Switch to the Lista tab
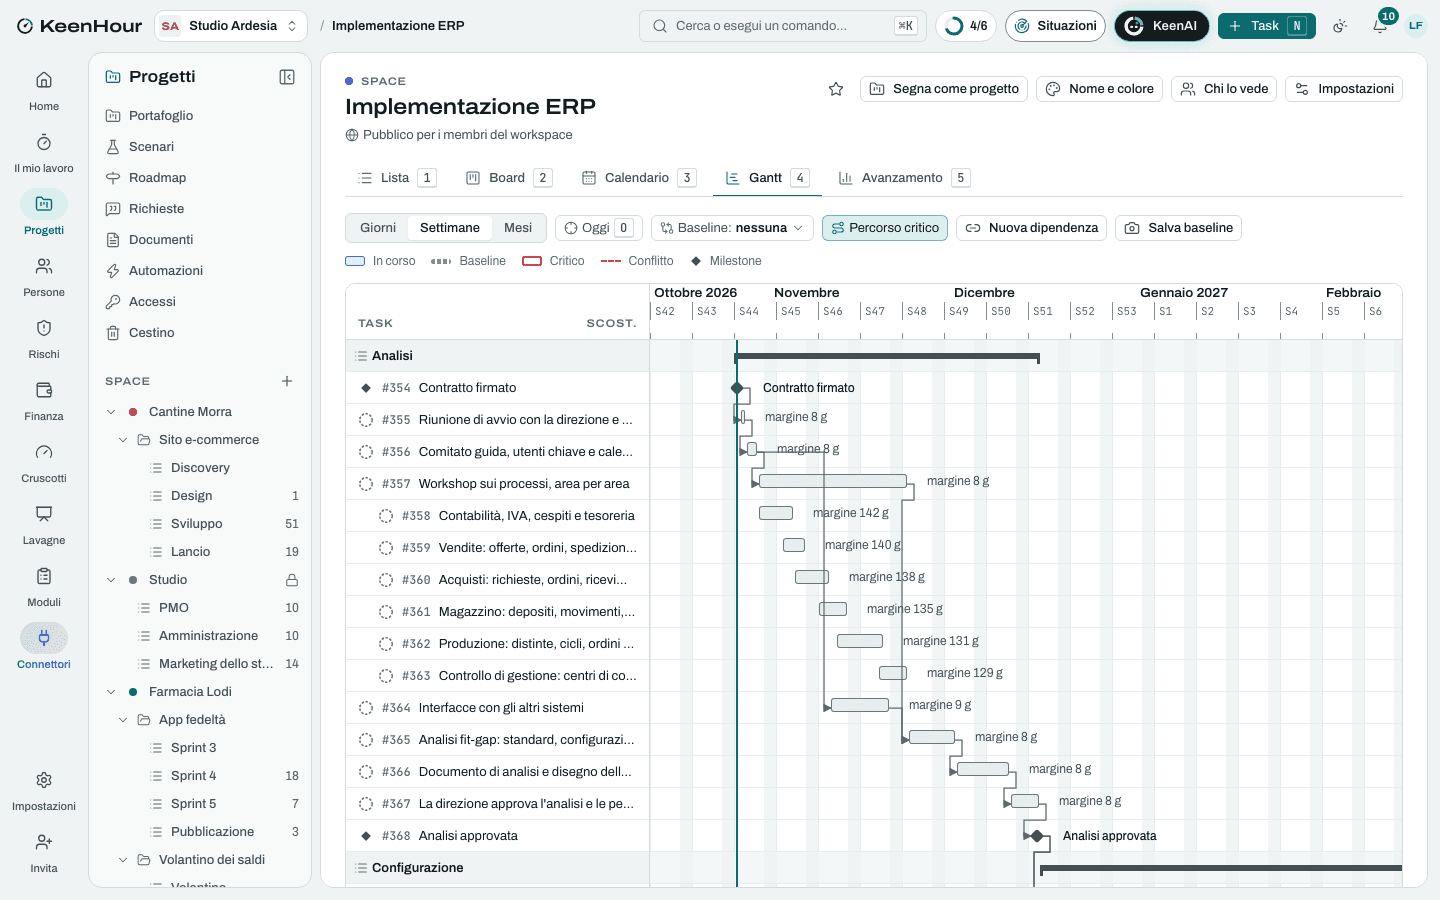This screenshot has height=900, width=1440. pos(396,178)
